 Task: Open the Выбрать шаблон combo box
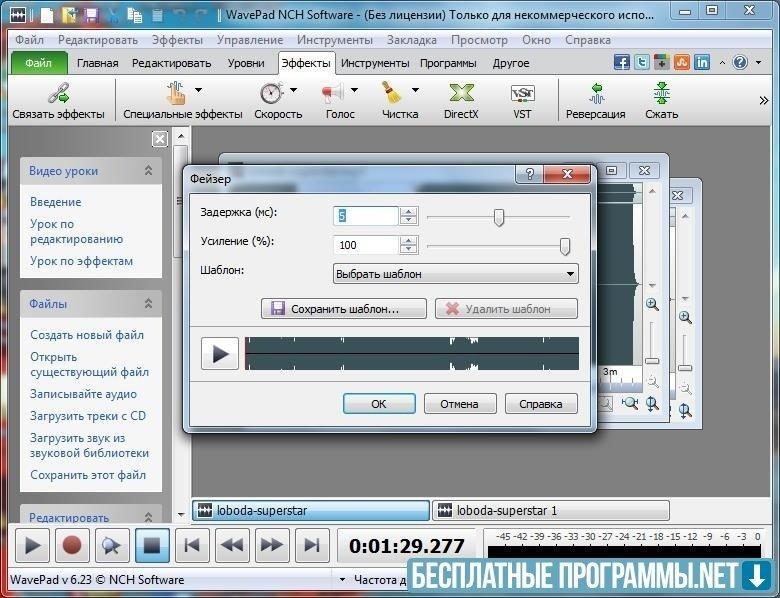(x=456, y=274)
